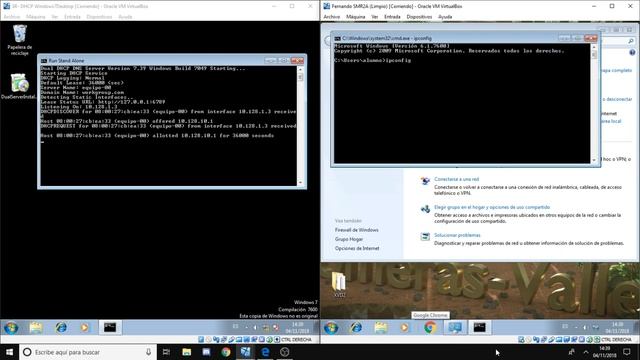Click the Escribe aquí para buscar box
The image size is (640, 360).
pyautogui.click(x=88, y=352)
